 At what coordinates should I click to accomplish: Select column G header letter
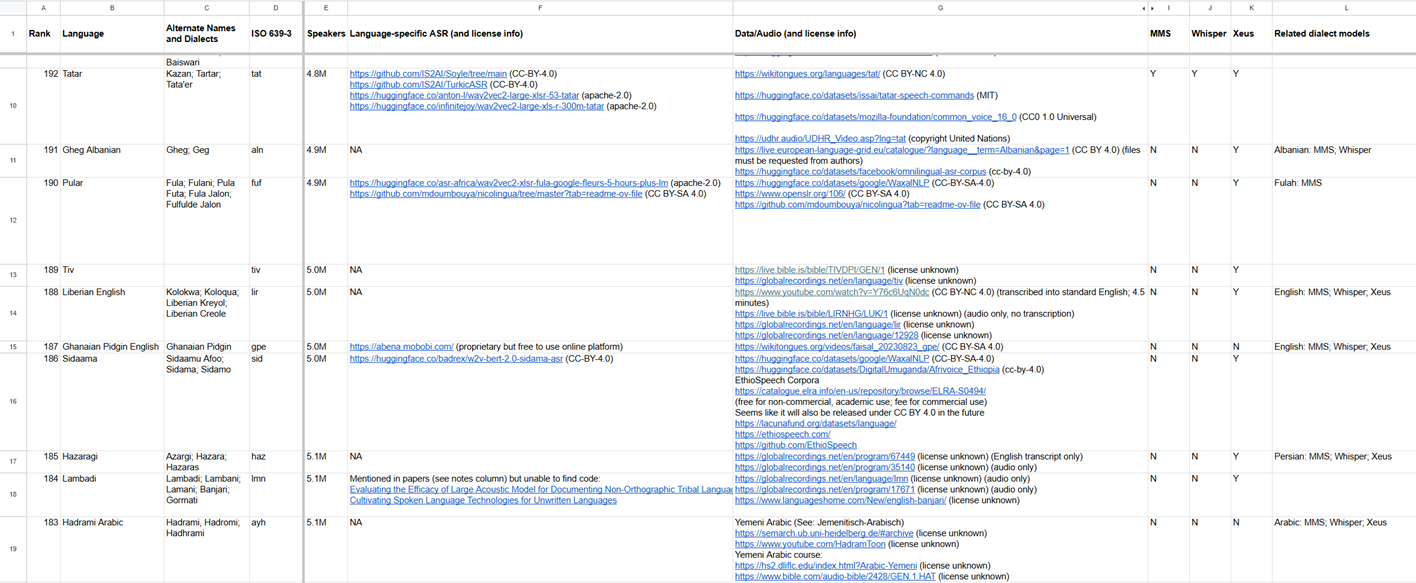pyautogui.click(x=940, y=8)
